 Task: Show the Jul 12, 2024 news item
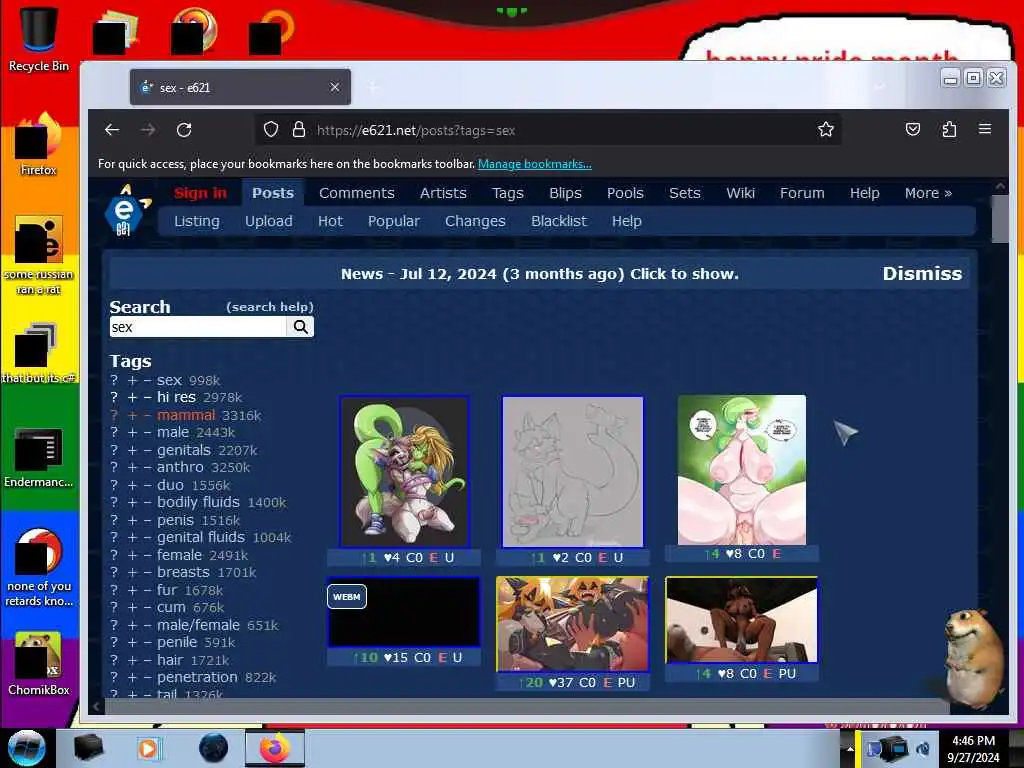(539, 274)
